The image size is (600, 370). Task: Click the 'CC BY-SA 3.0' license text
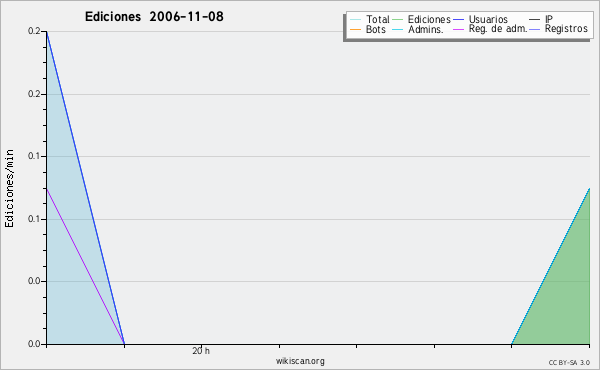[x=569, y=362]
